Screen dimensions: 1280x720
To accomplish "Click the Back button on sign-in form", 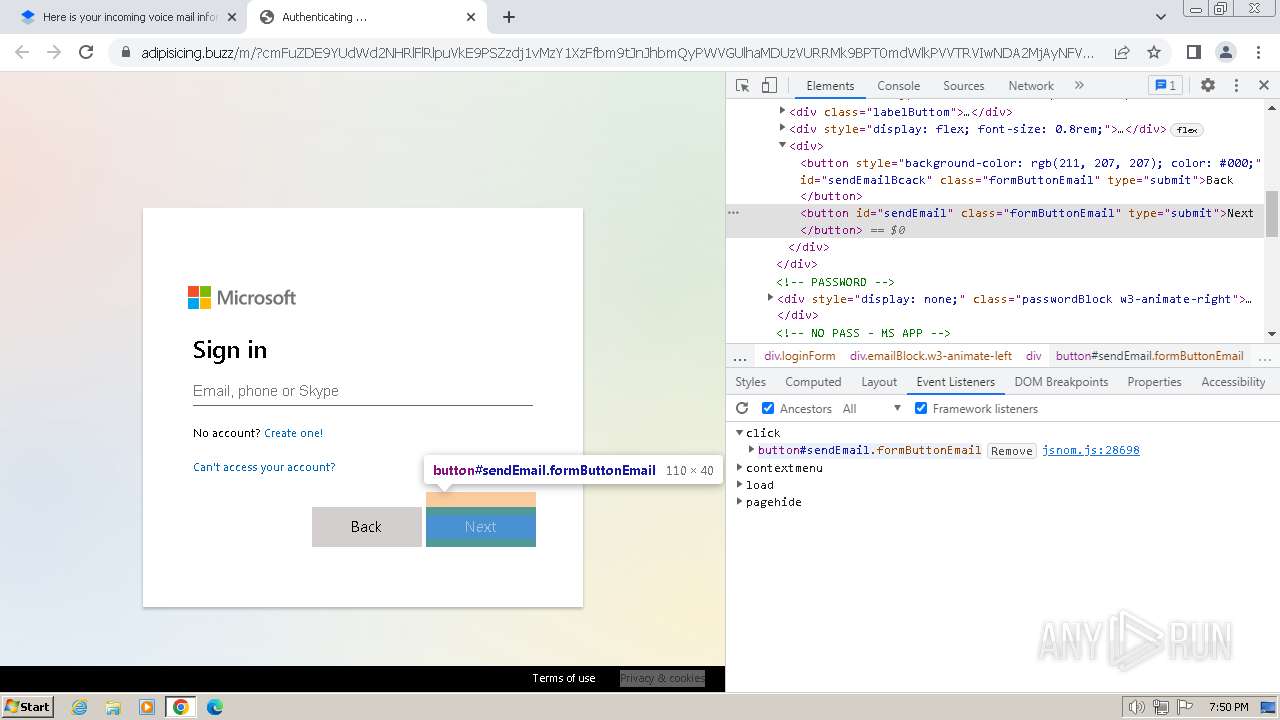I will pos(367,527).
